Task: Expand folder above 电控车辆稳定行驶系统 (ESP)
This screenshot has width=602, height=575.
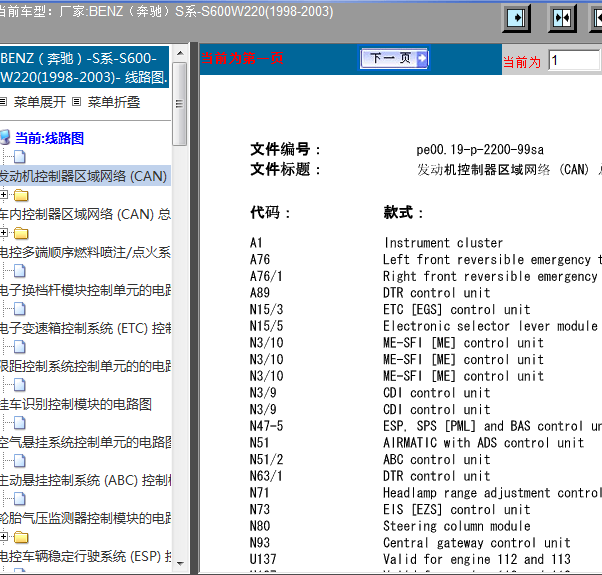Action: coord(4,537)
